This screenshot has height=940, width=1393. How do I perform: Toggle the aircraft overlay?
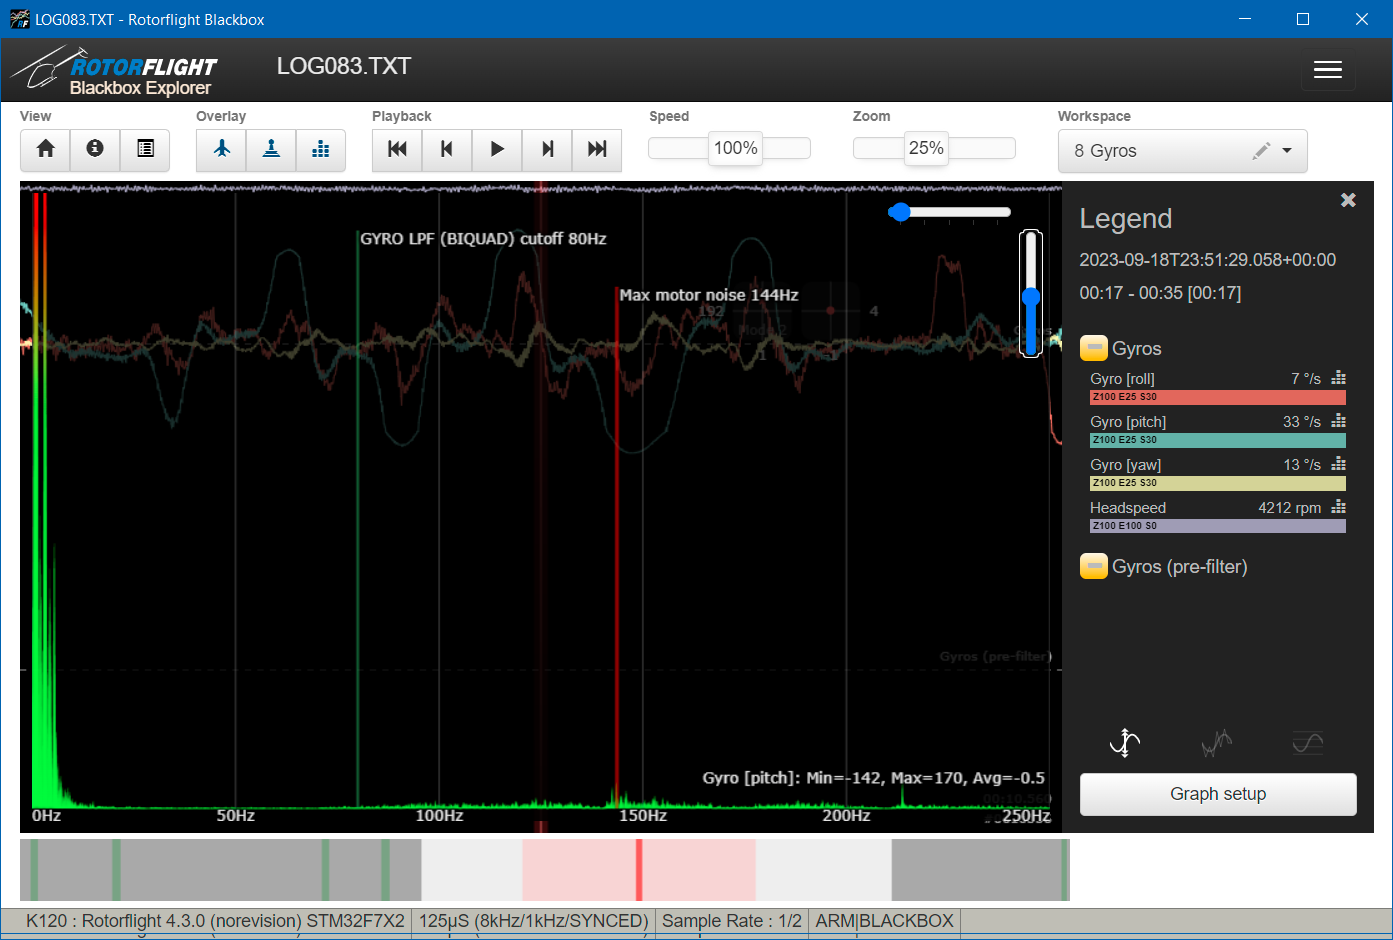[x=221, y=149]
